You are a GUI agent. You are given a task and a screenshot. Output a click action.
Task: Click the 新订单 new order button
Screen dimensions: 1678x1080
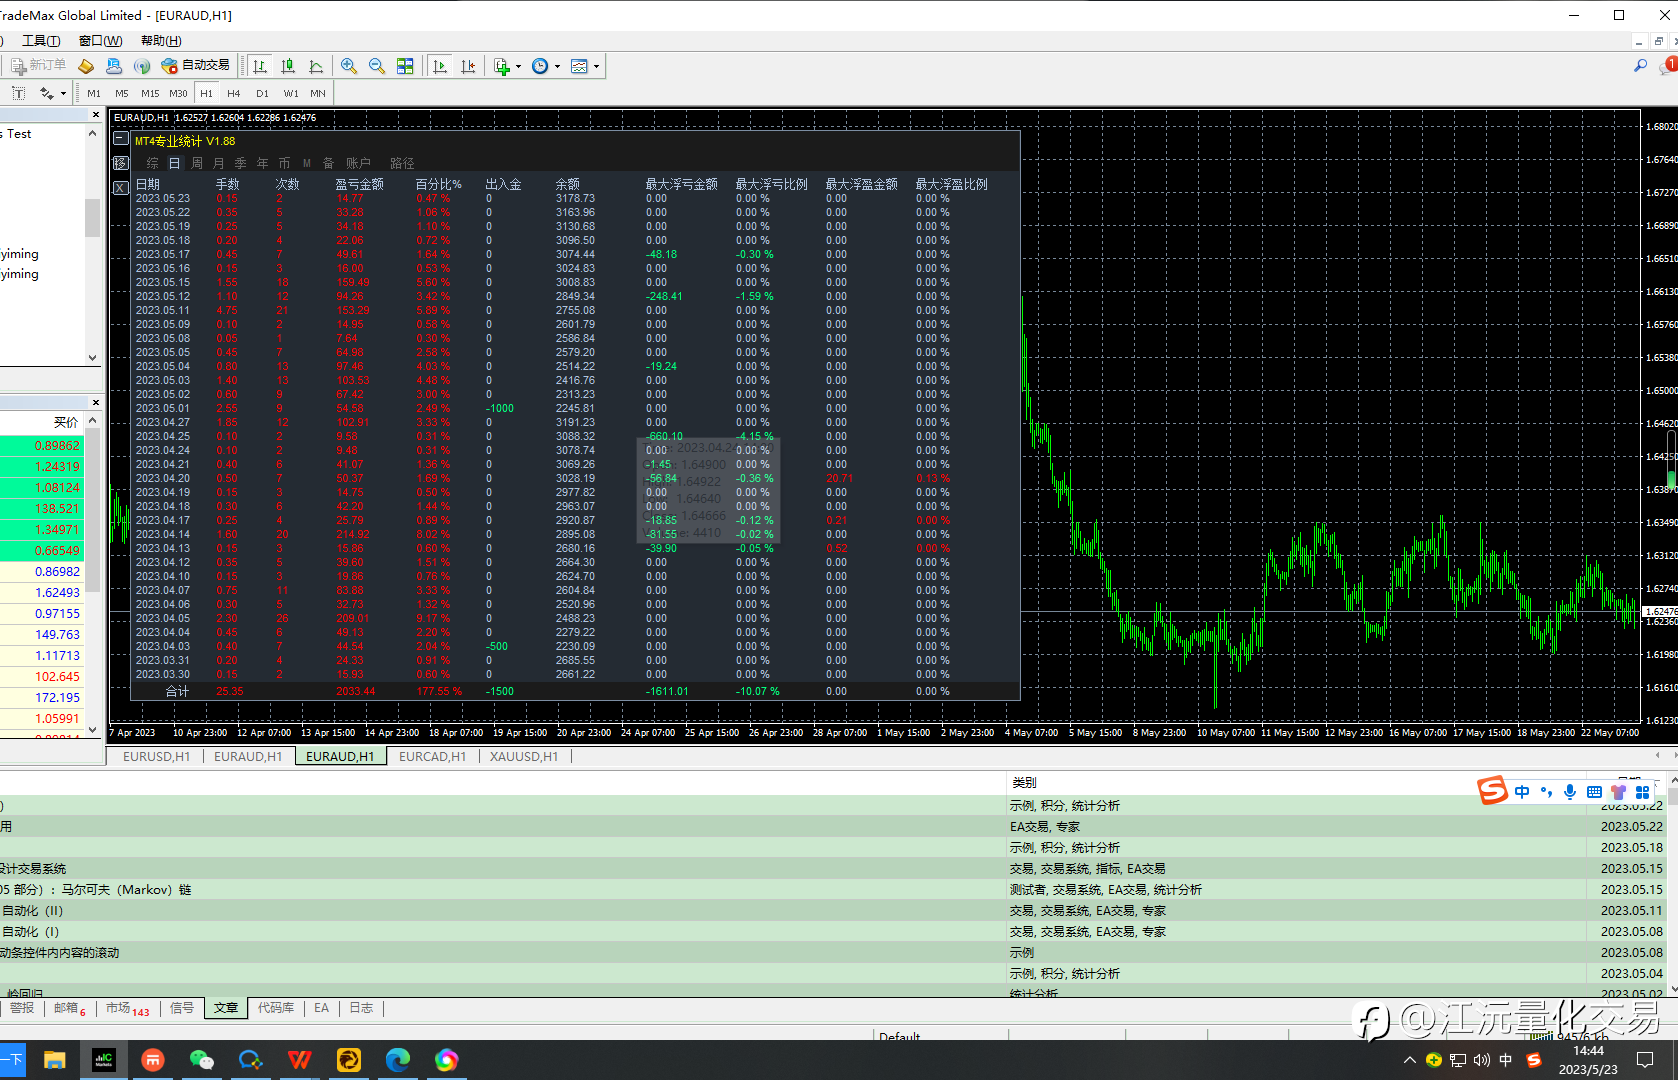point(39,66)
